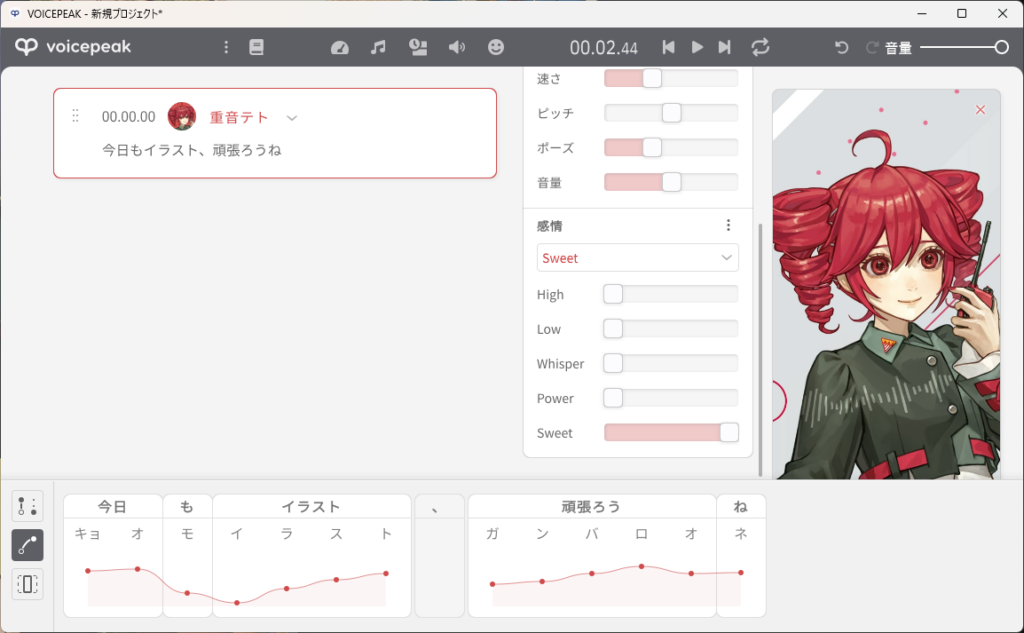This screenshot has height=633, width=1024.
Task: Click the playback time 00.02.44
Action: [x=603, y=48]
